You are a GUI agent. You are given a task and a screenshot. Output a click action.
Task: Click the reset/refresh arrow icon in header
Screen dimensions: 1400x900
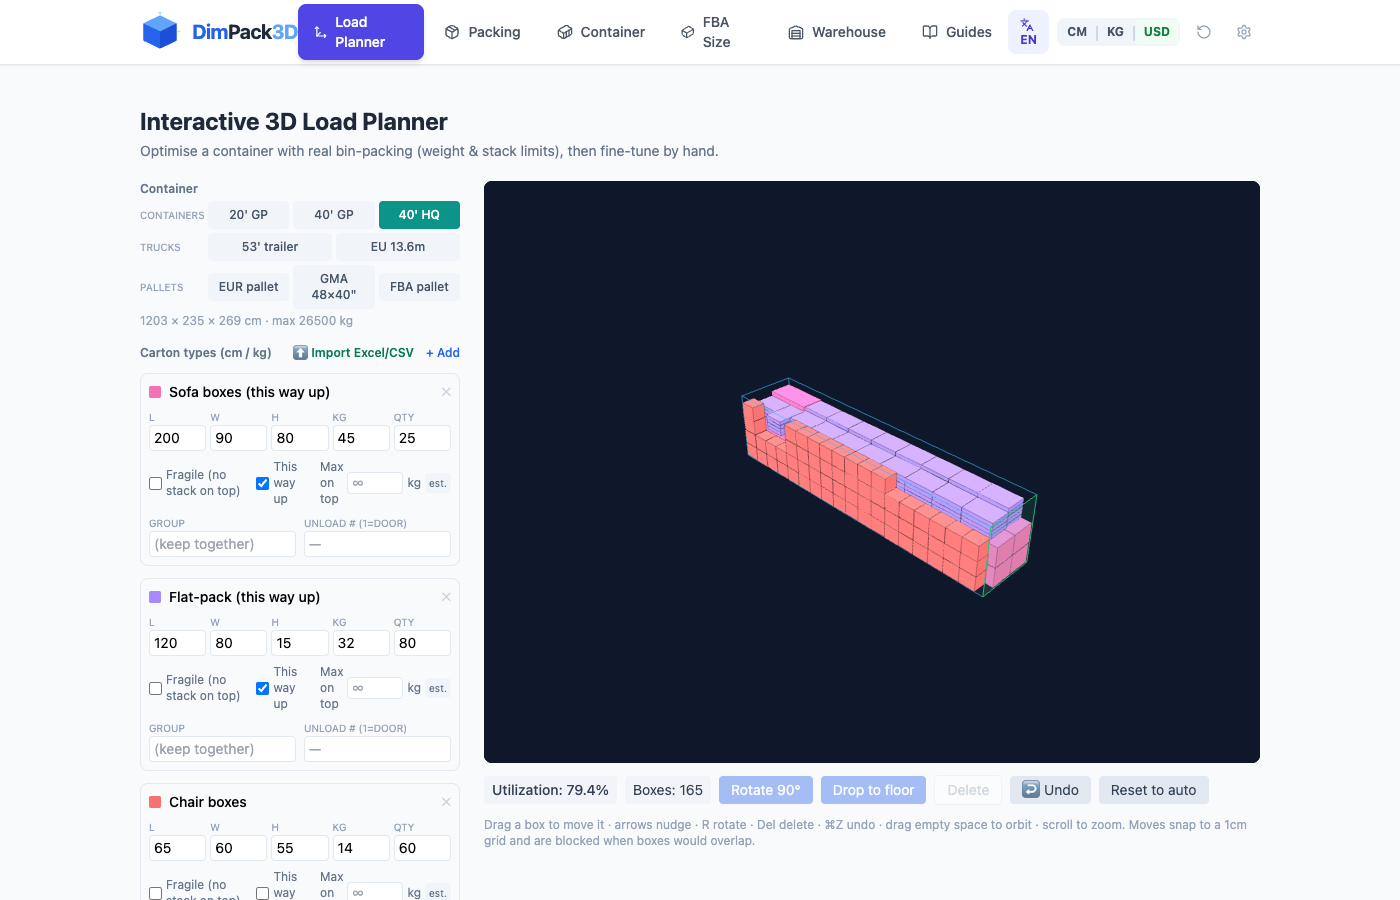click(1204, 32)
